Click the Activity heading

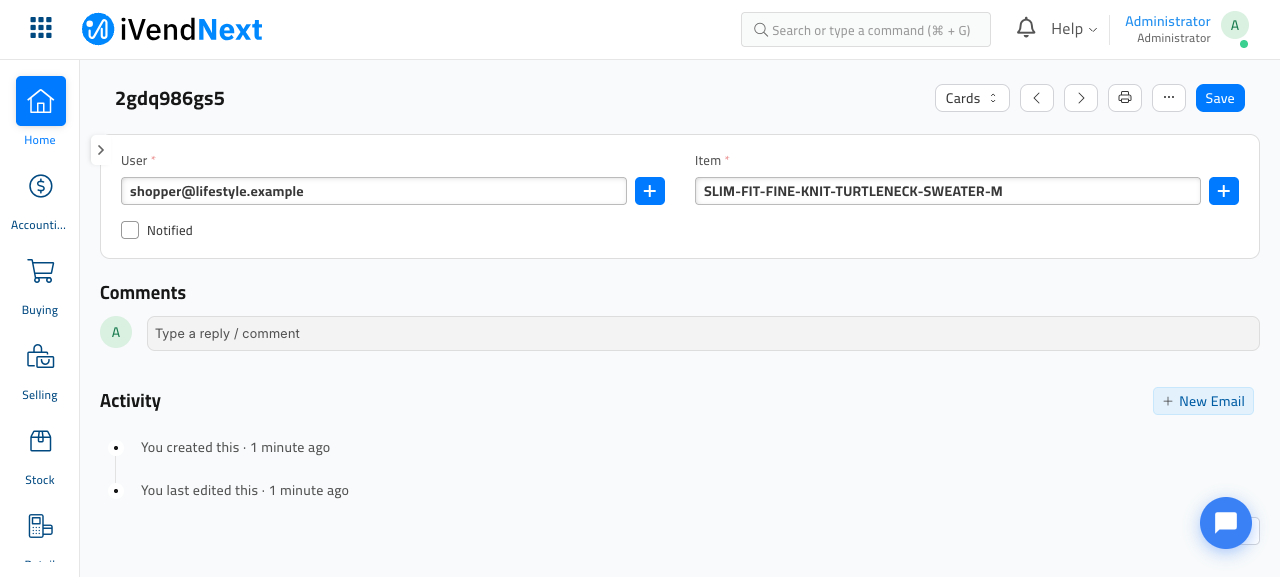coord(130,401)
